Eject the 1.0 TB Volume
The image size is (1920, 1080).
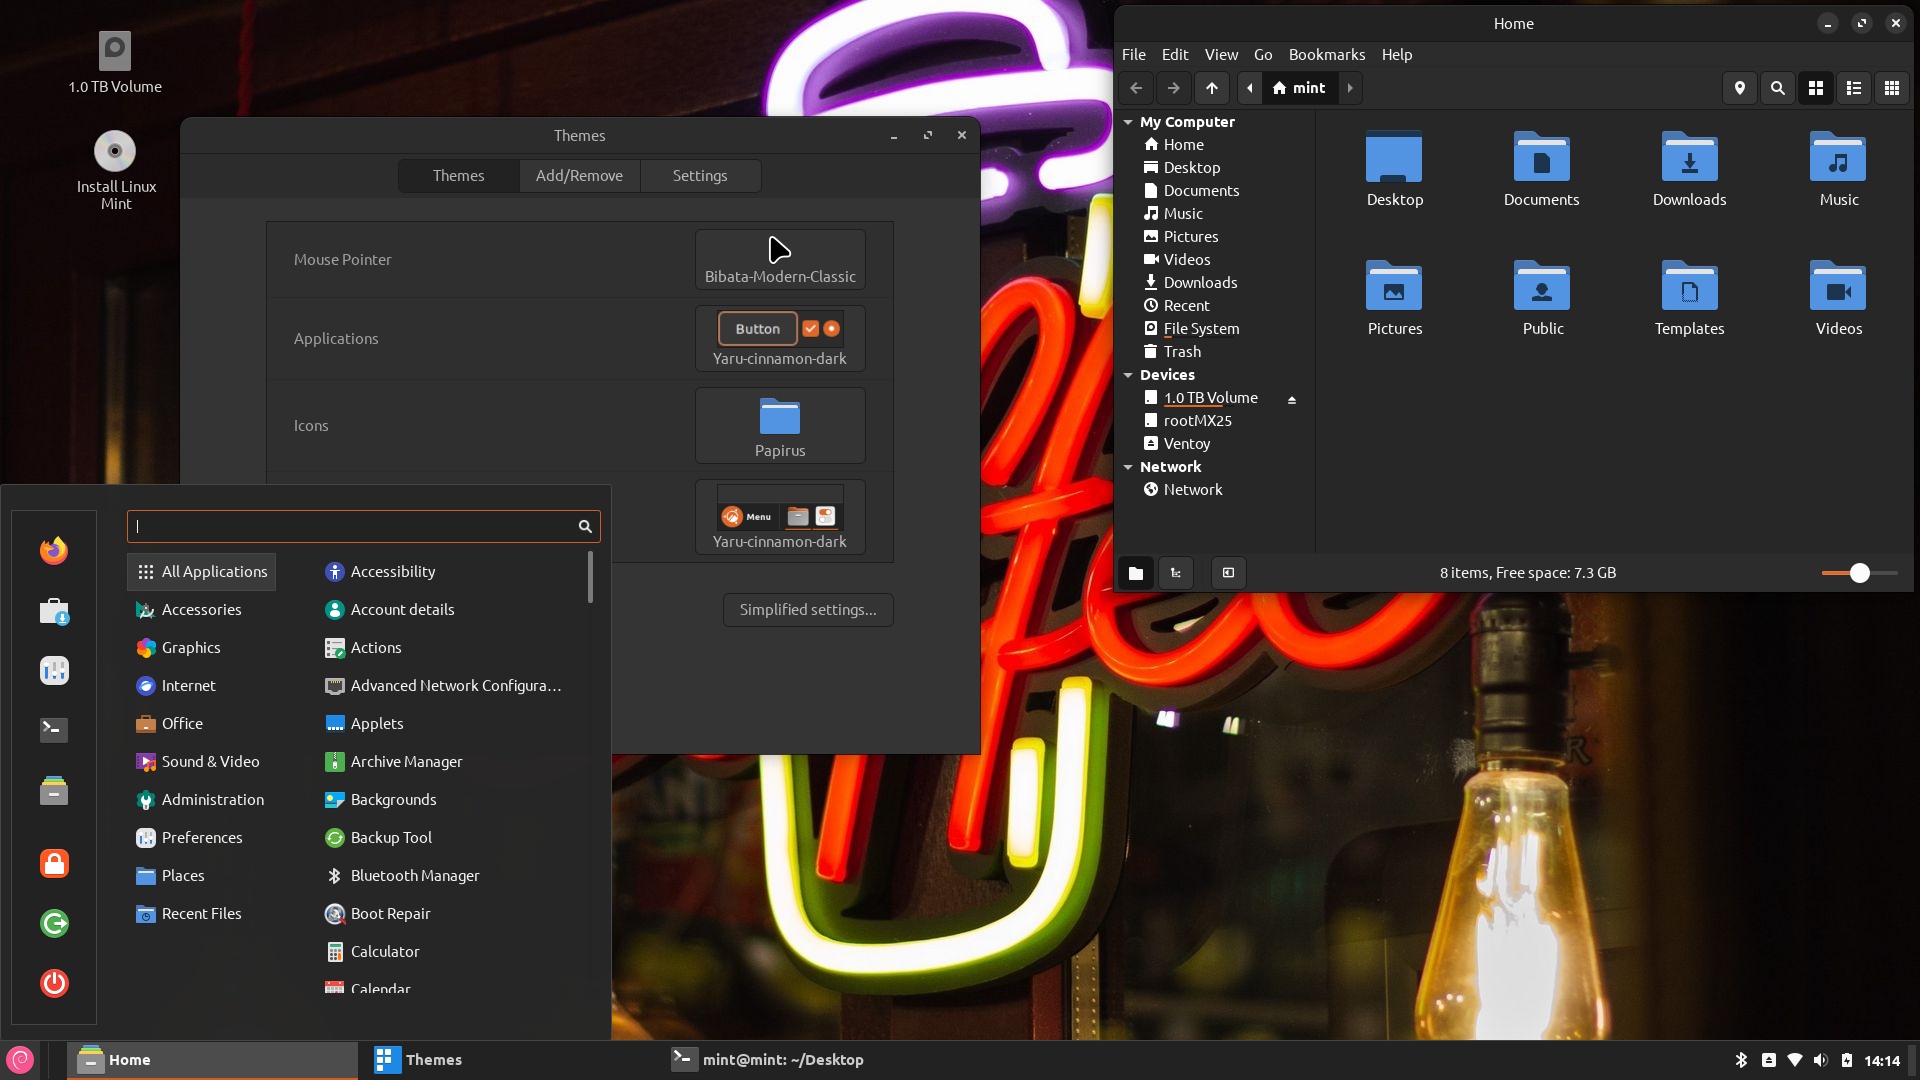(1291, 399)
